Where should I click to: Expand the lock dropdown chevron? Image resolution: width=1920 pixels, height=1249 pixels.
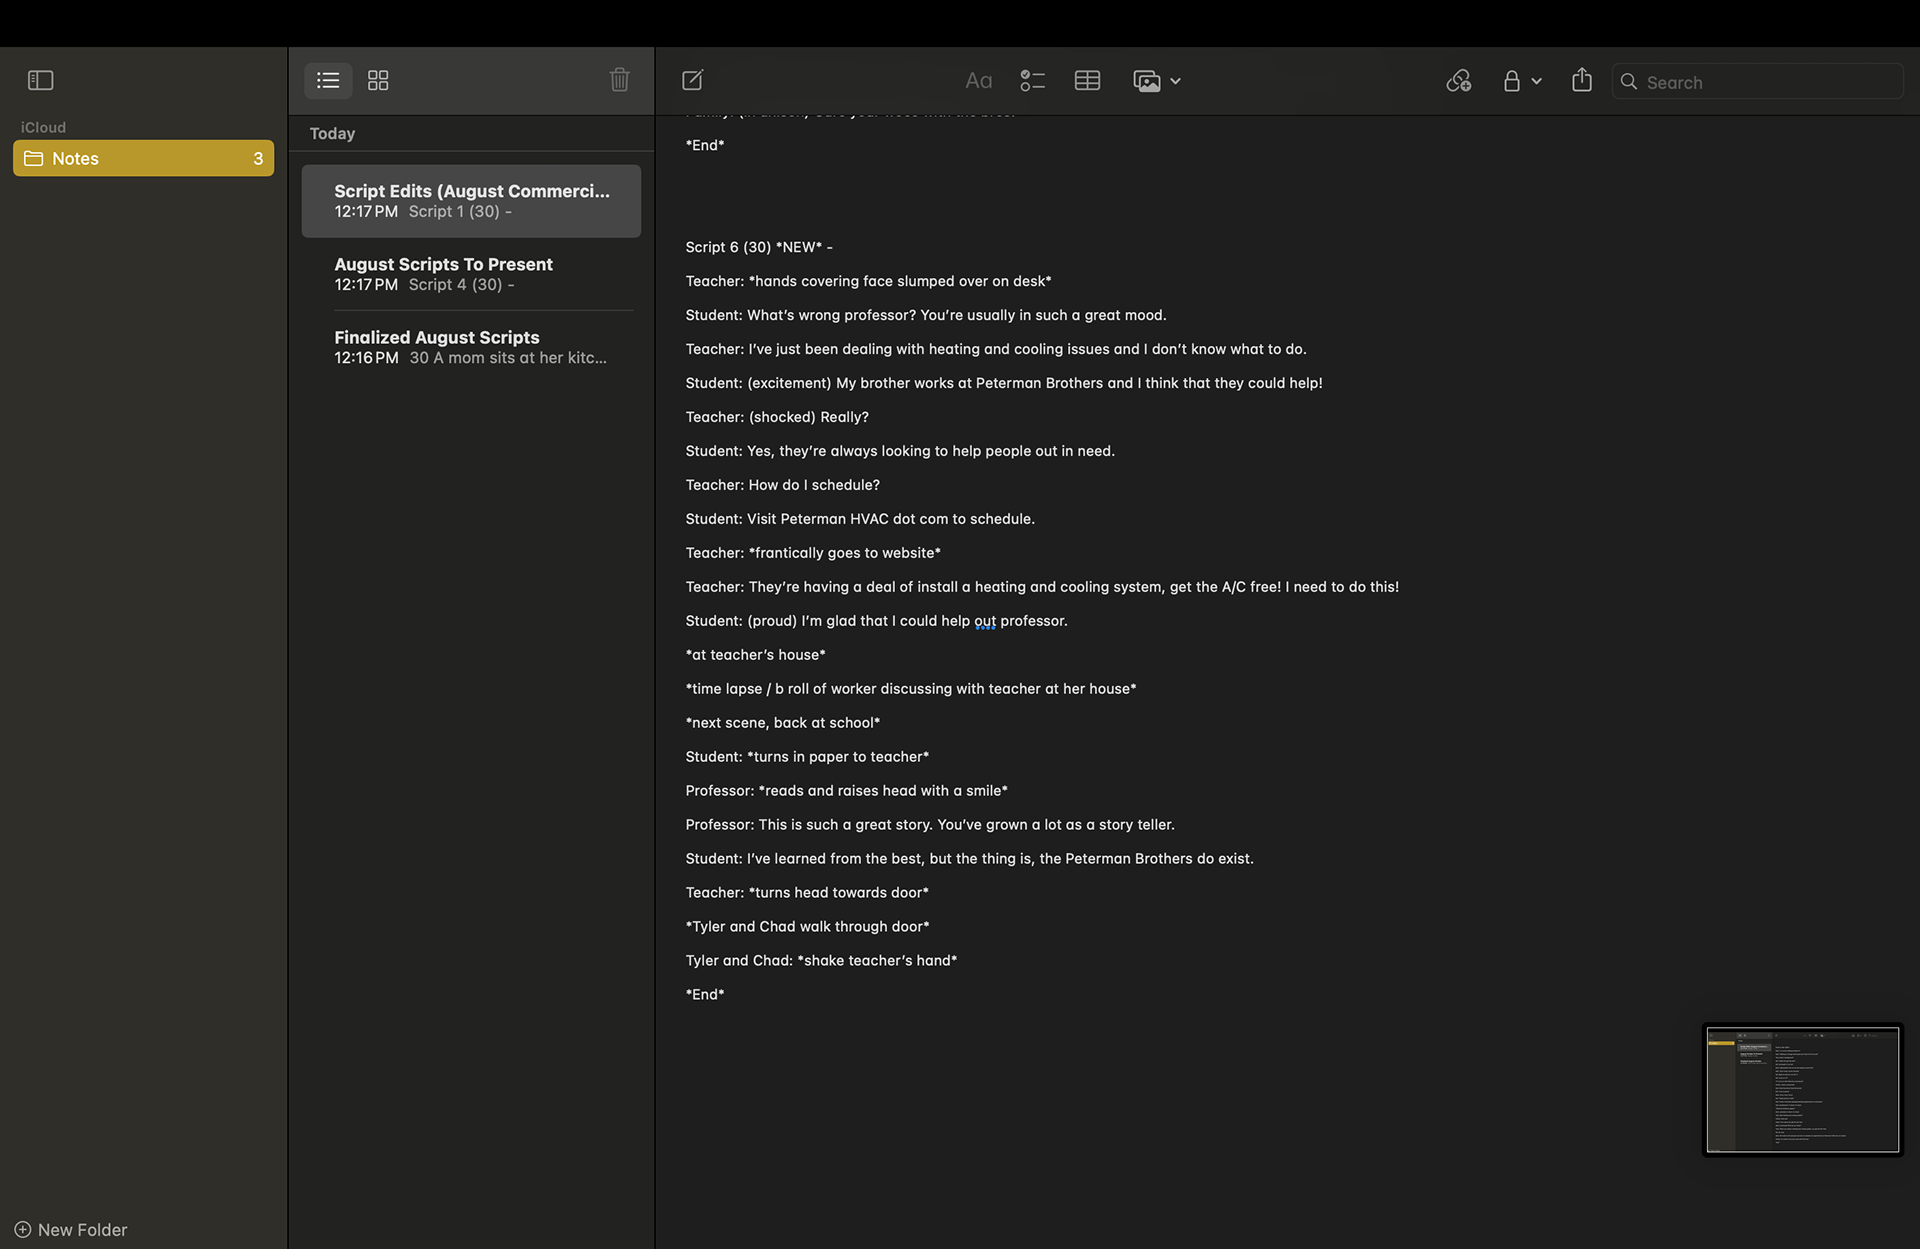point(1536,82)
